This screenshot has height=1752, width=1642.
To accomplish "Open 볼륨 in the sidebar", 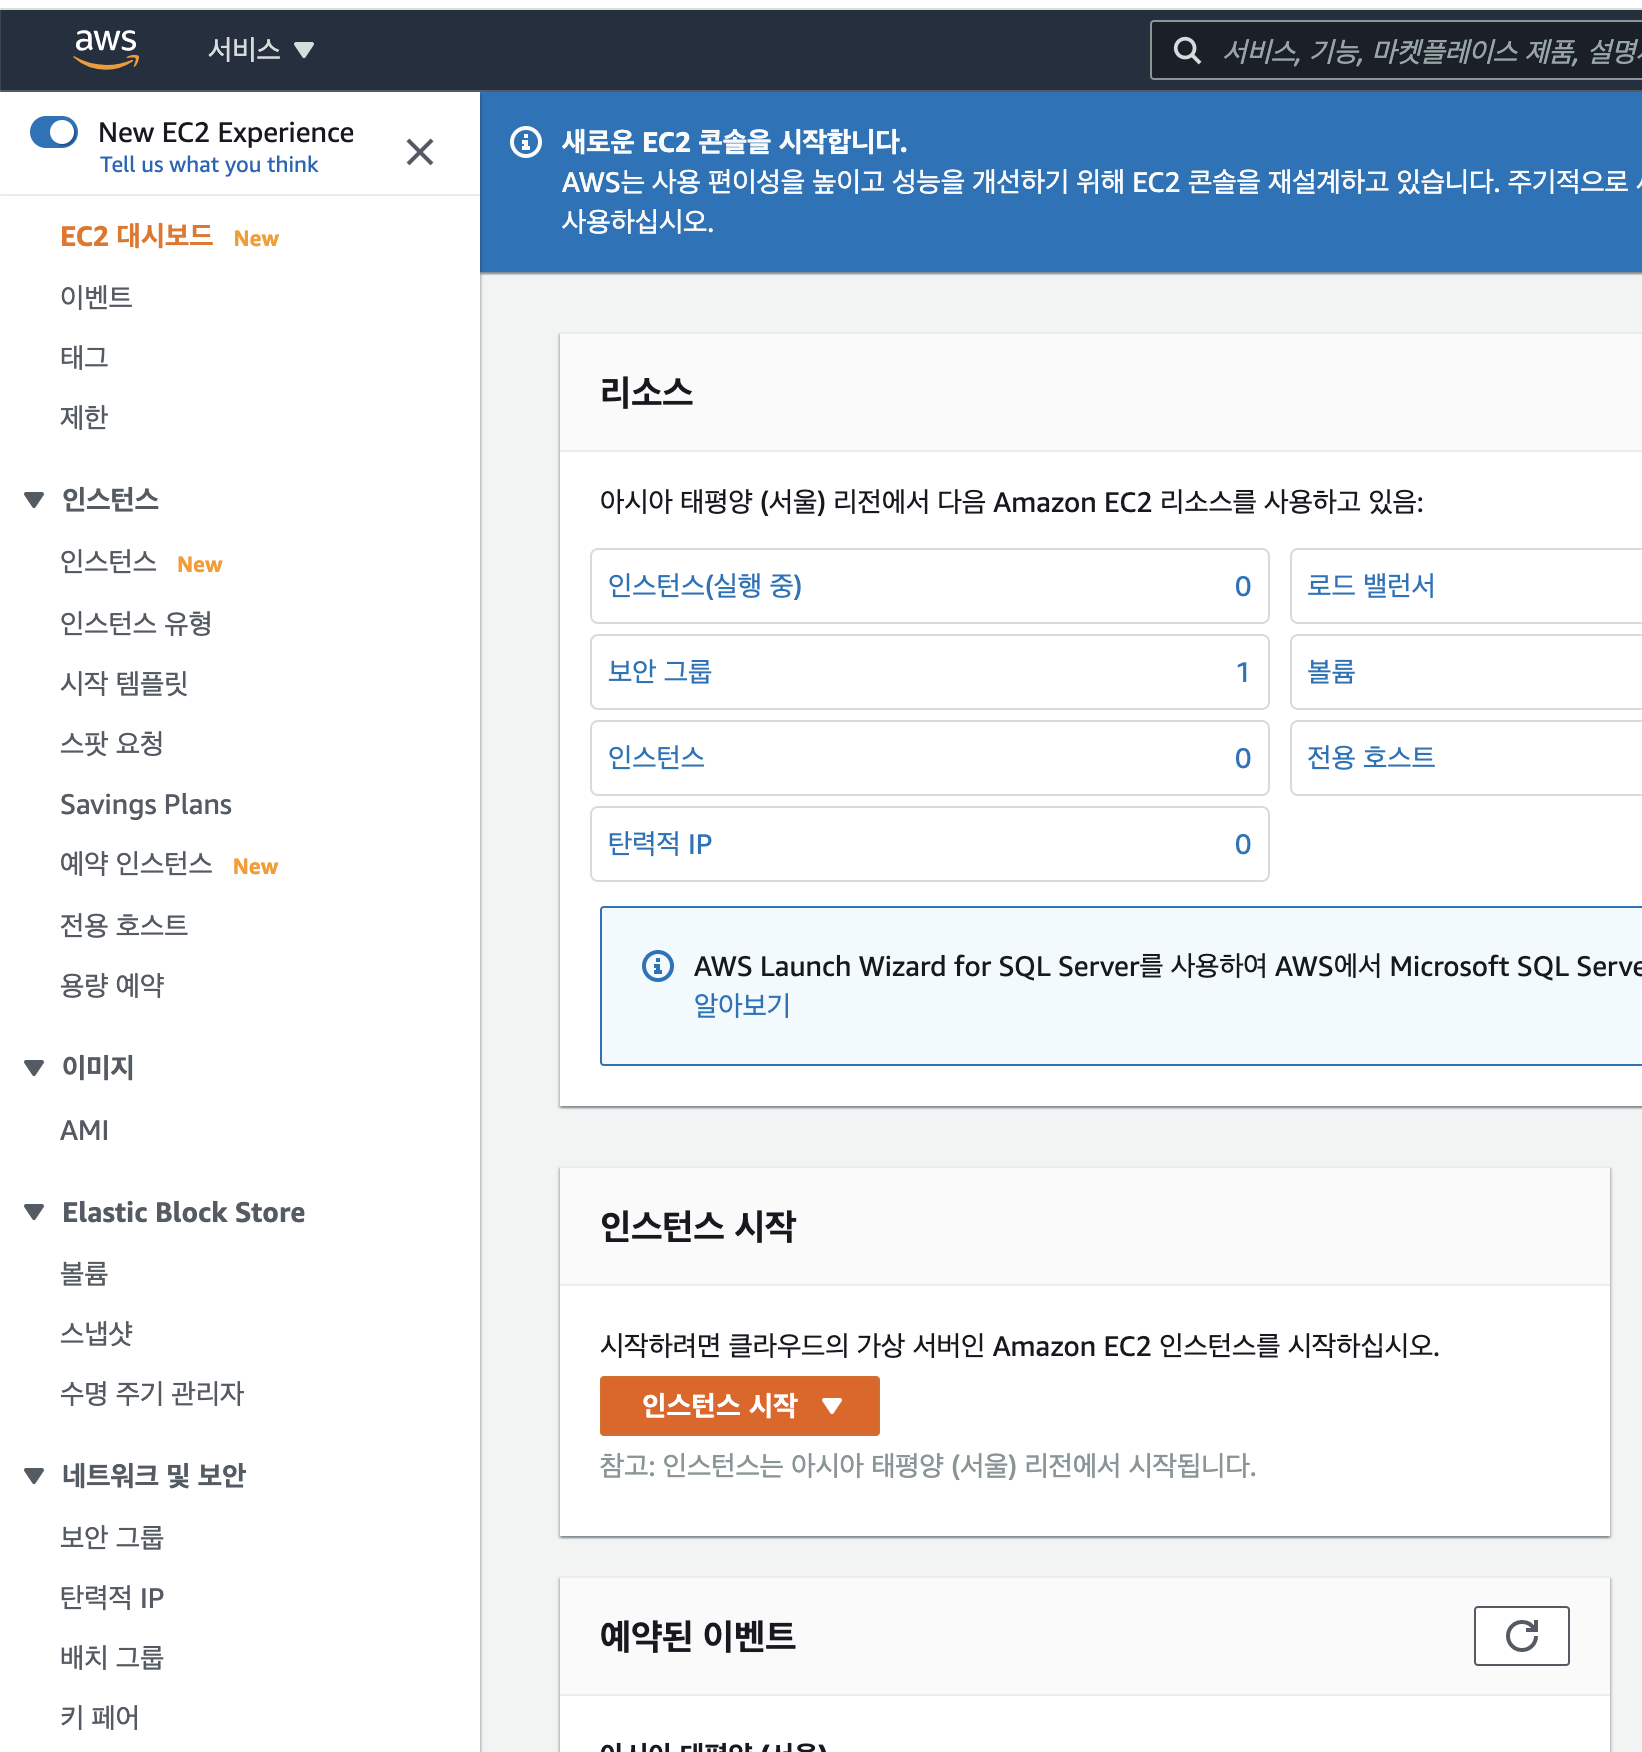I will 84,1273.
